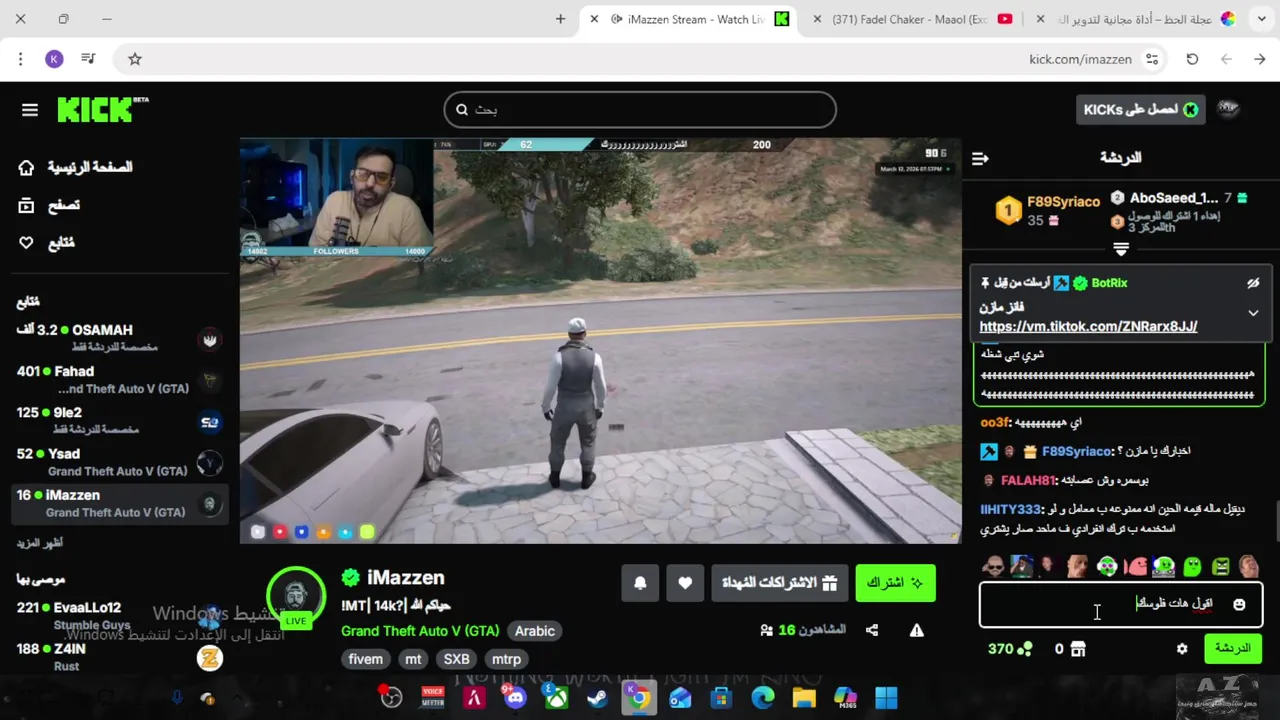Click oo3f username in chat

click(995, 423)
